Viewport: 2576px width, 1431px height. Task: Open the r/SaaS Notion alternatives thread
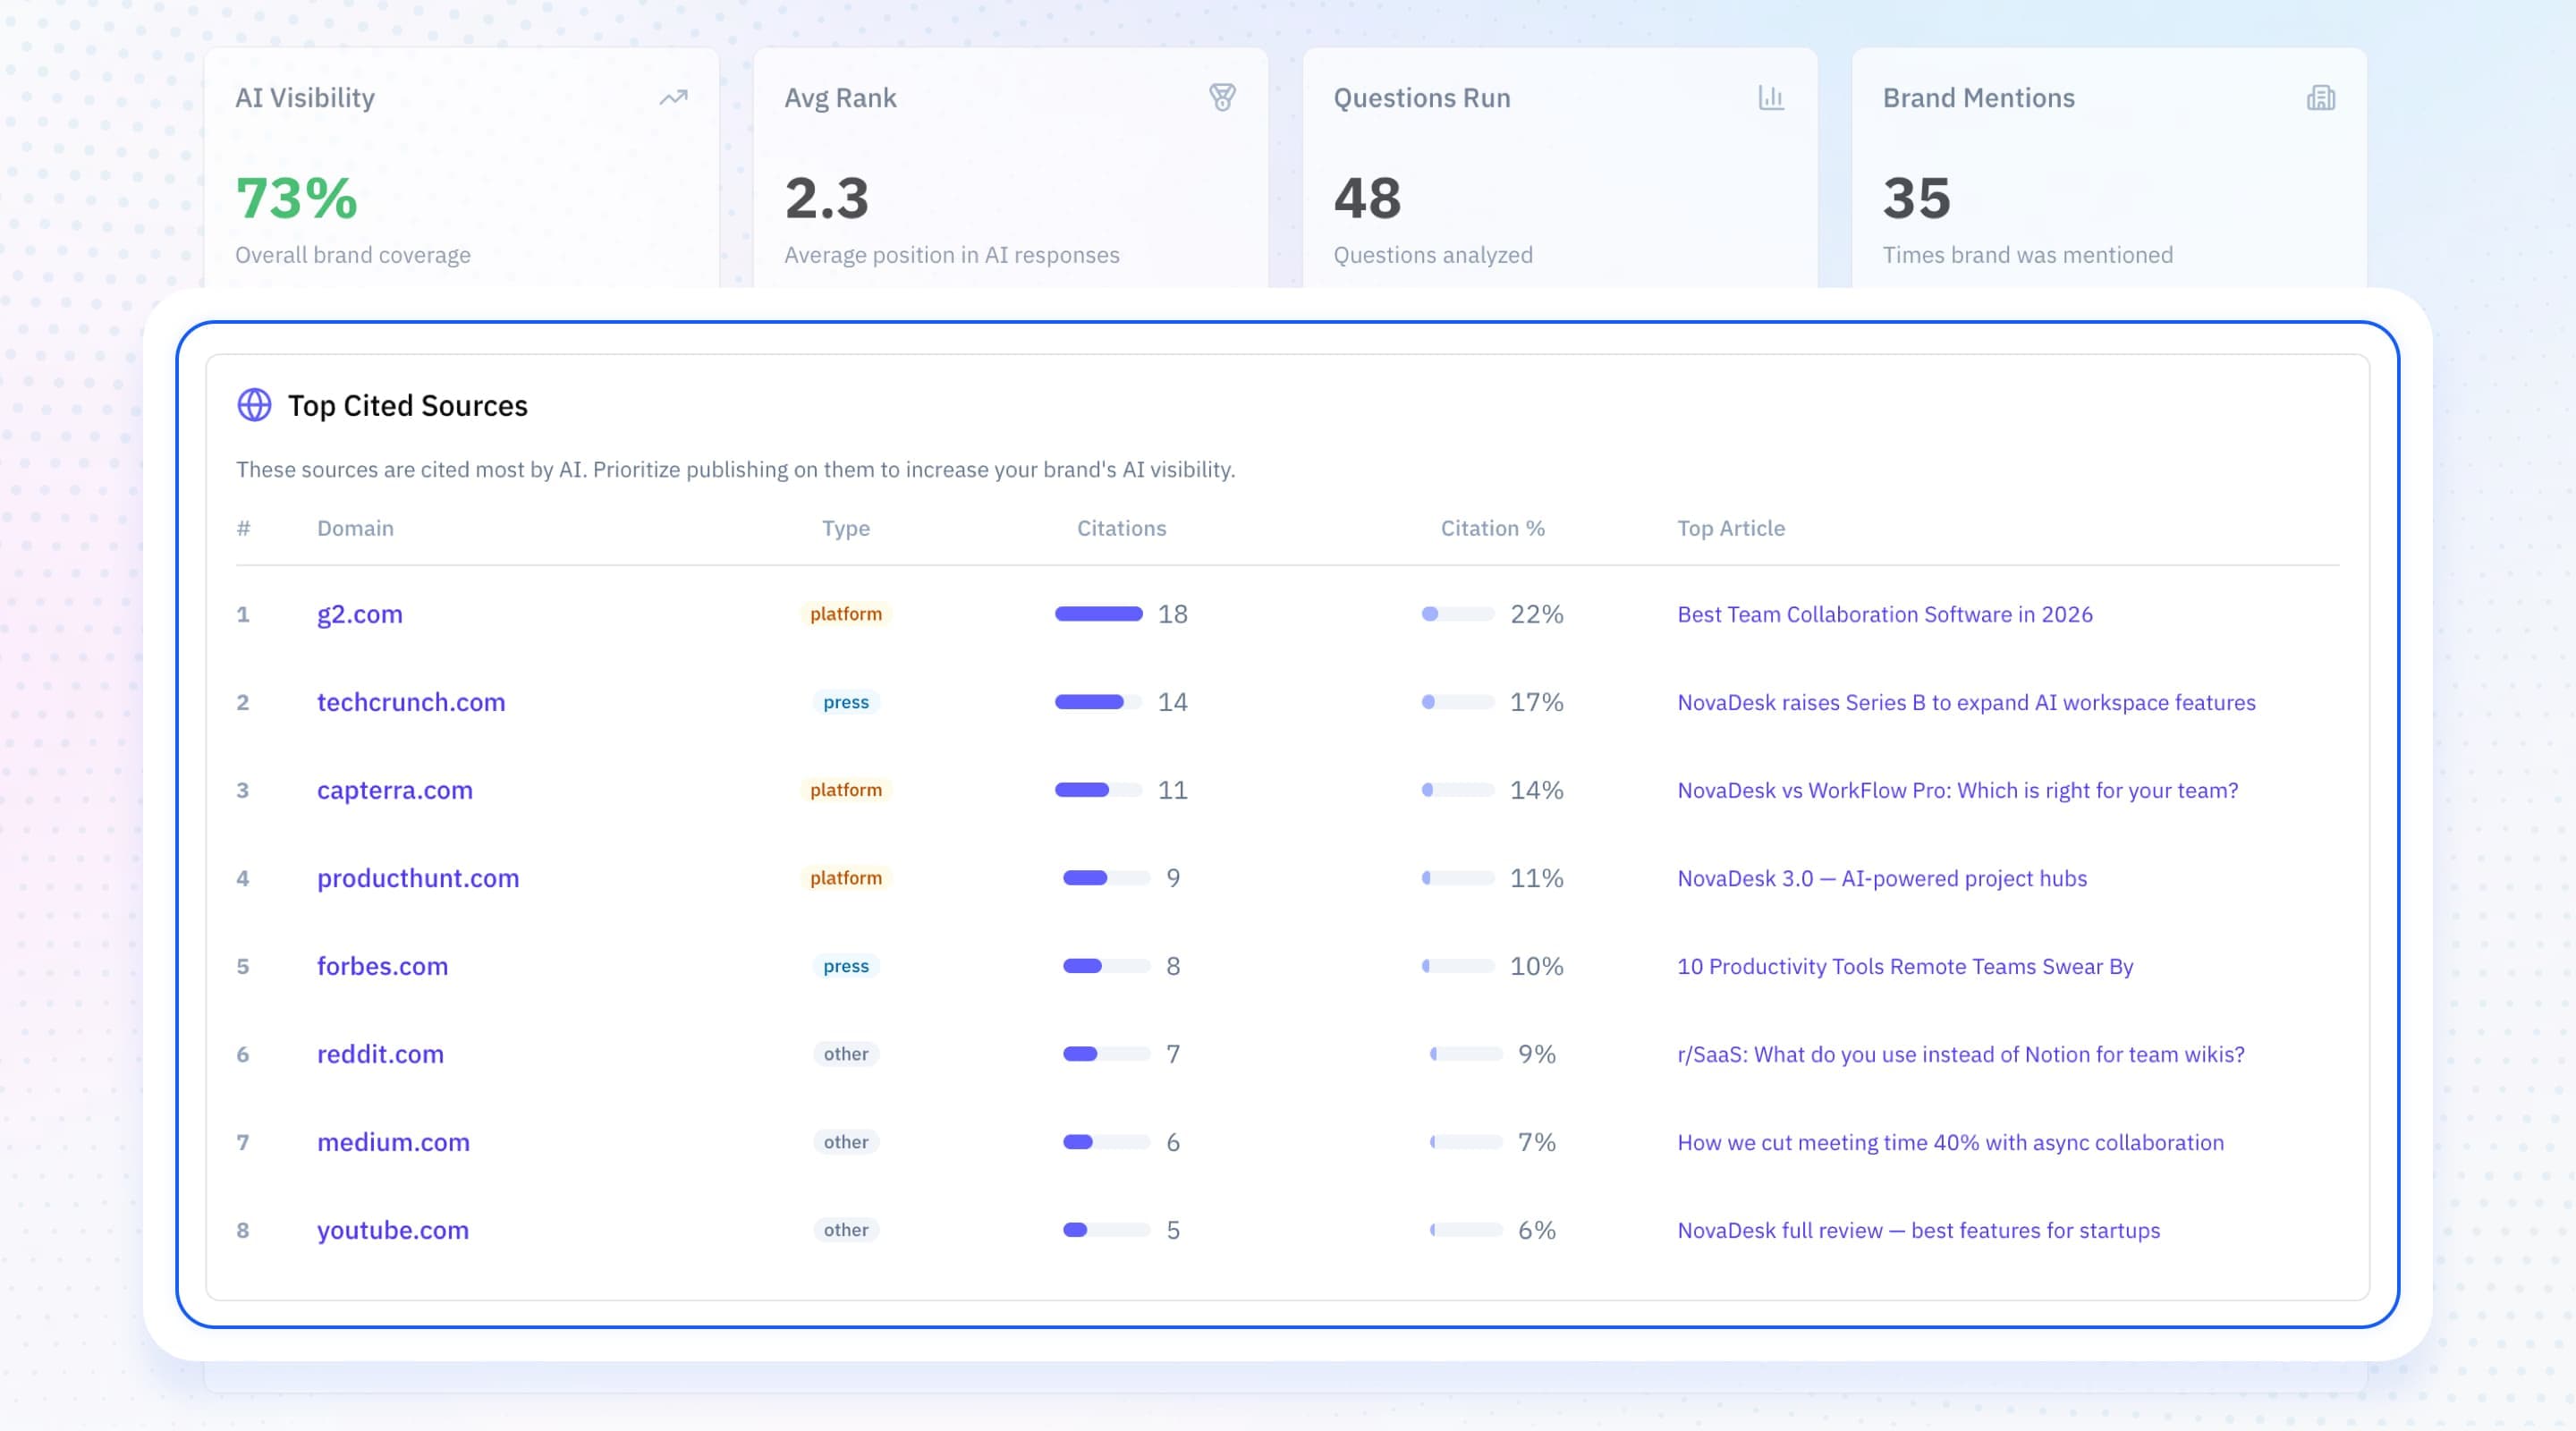pyautogui.click(x=1961, y=1054)
